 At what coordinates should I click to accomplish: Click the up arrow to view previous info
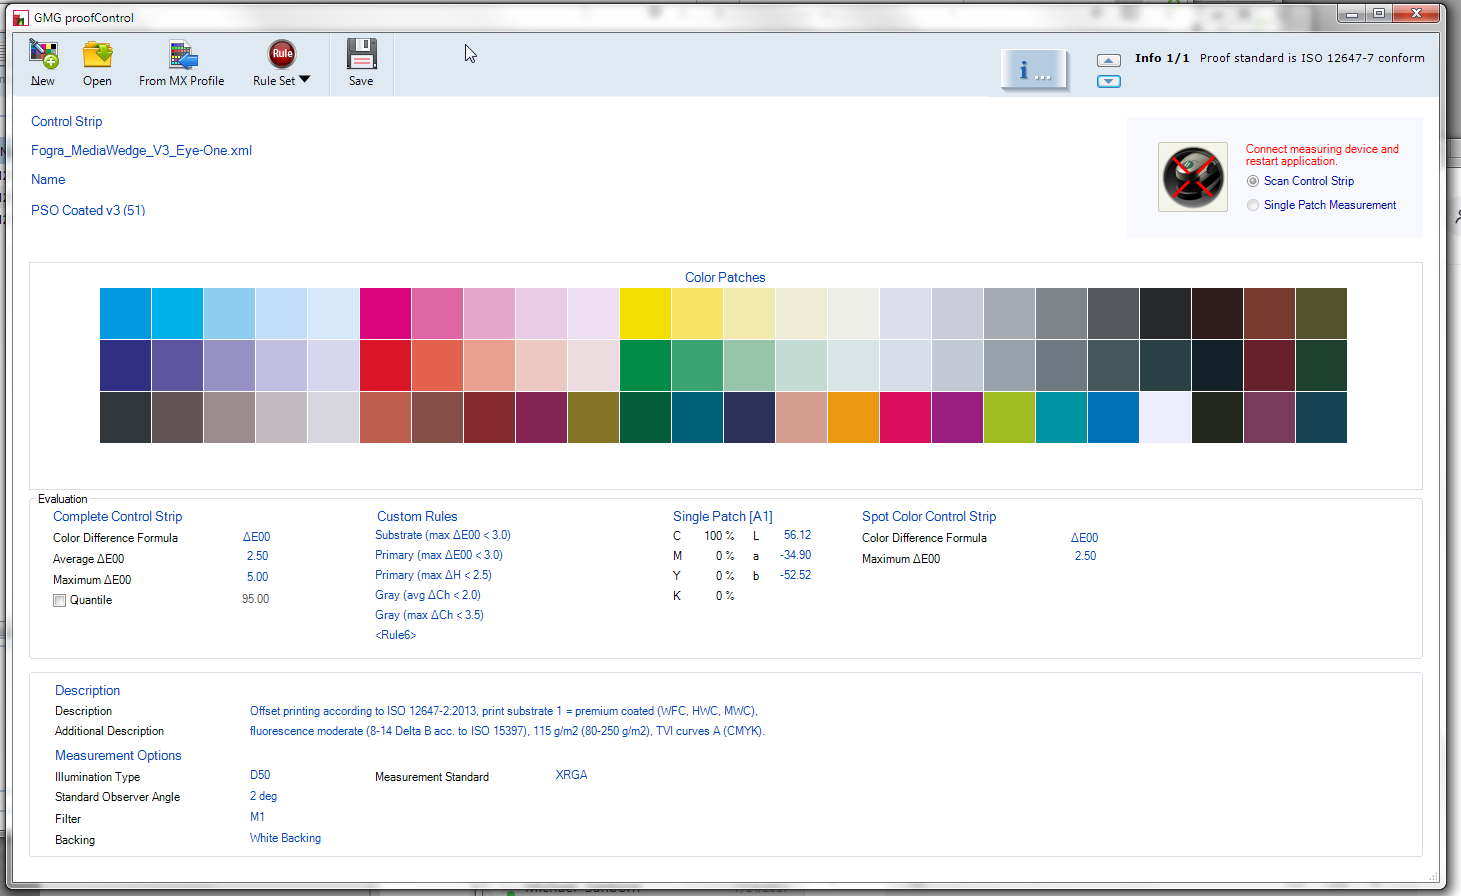point(1108,61)
